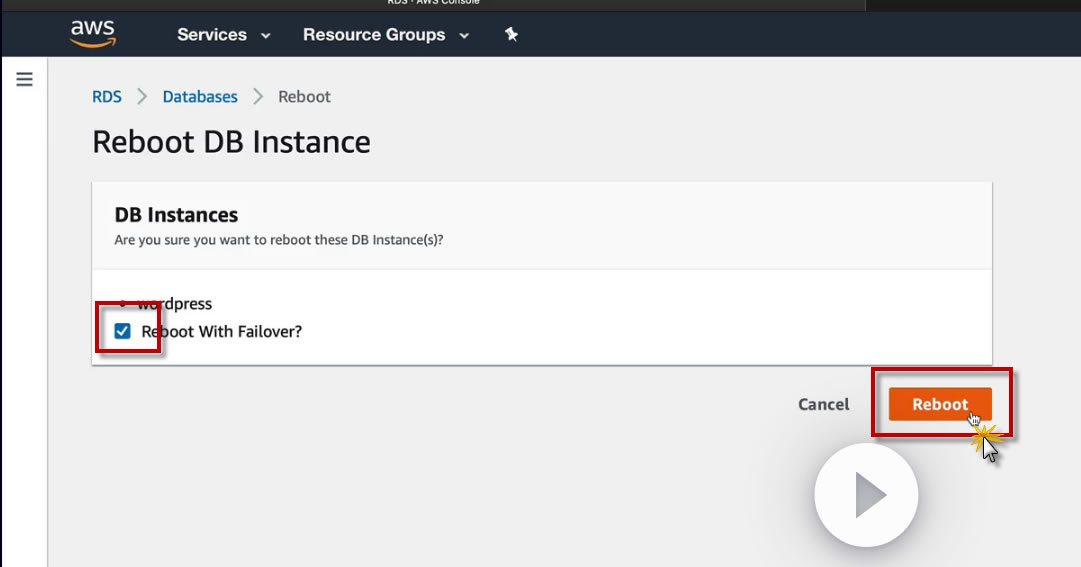Expand the Resource Groups dropdown chevron
Image resolution: width=1081 pixels, height=567 pixels.
tap(464, 35)
